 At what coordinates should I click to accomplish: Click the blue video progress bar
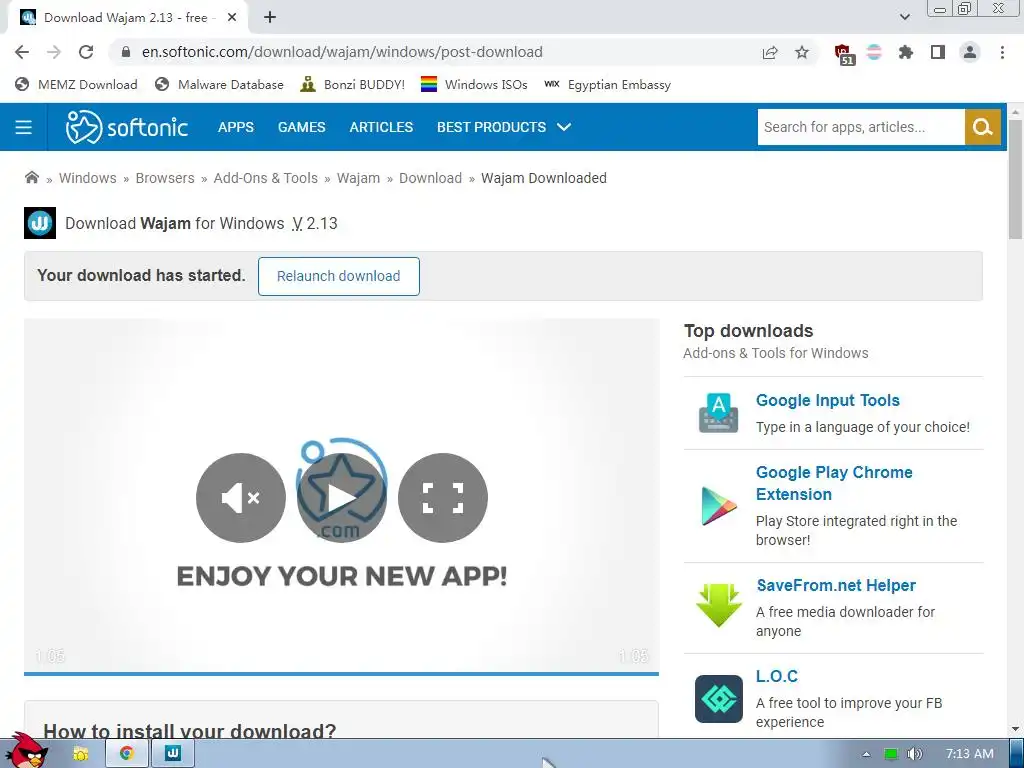click(x=342, y=673)
